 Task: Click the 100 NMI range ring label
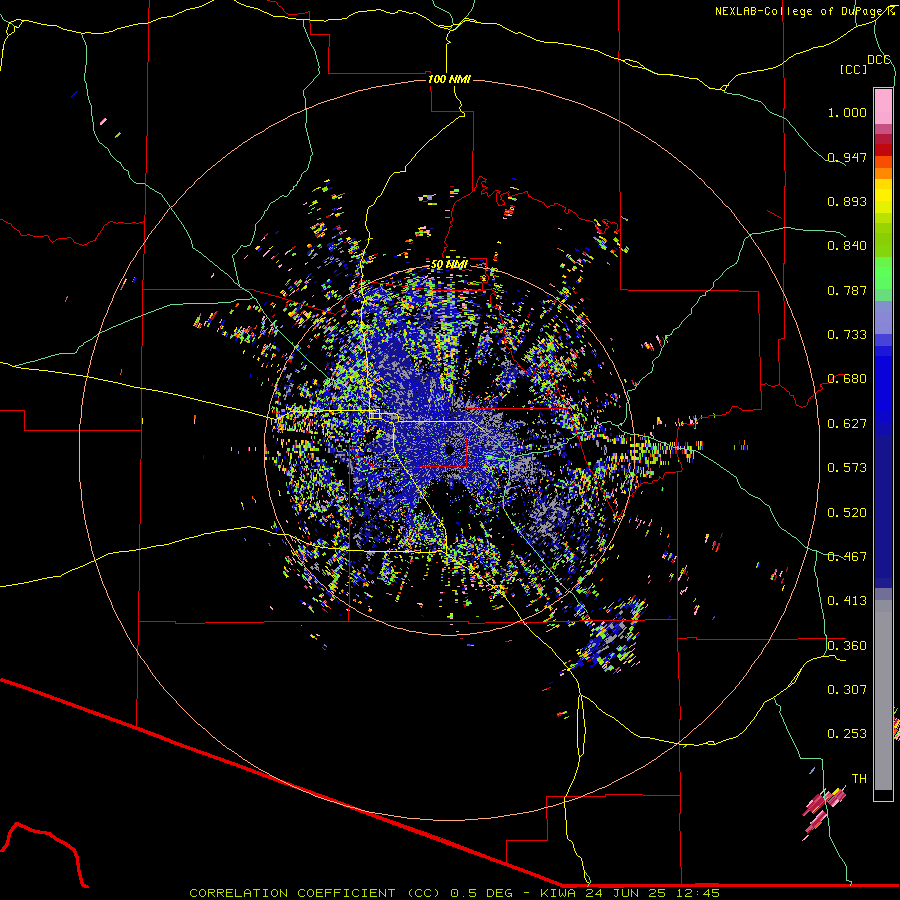449,79
